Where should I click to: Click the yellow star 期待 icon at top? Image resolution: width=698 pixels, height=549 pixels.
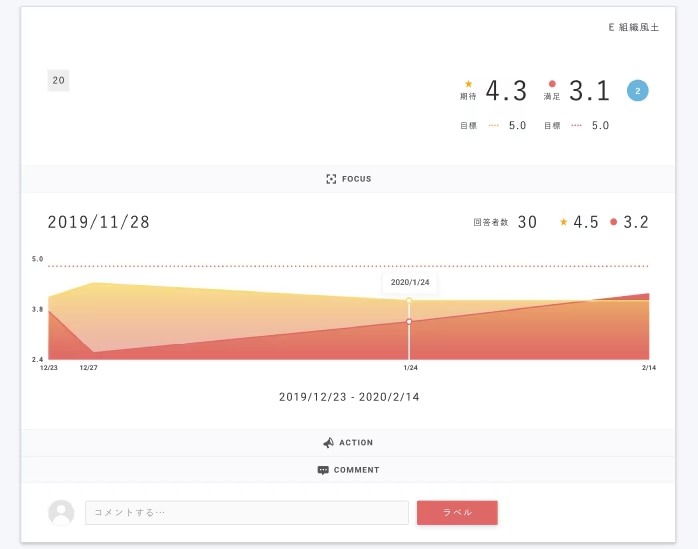[468, 84]
